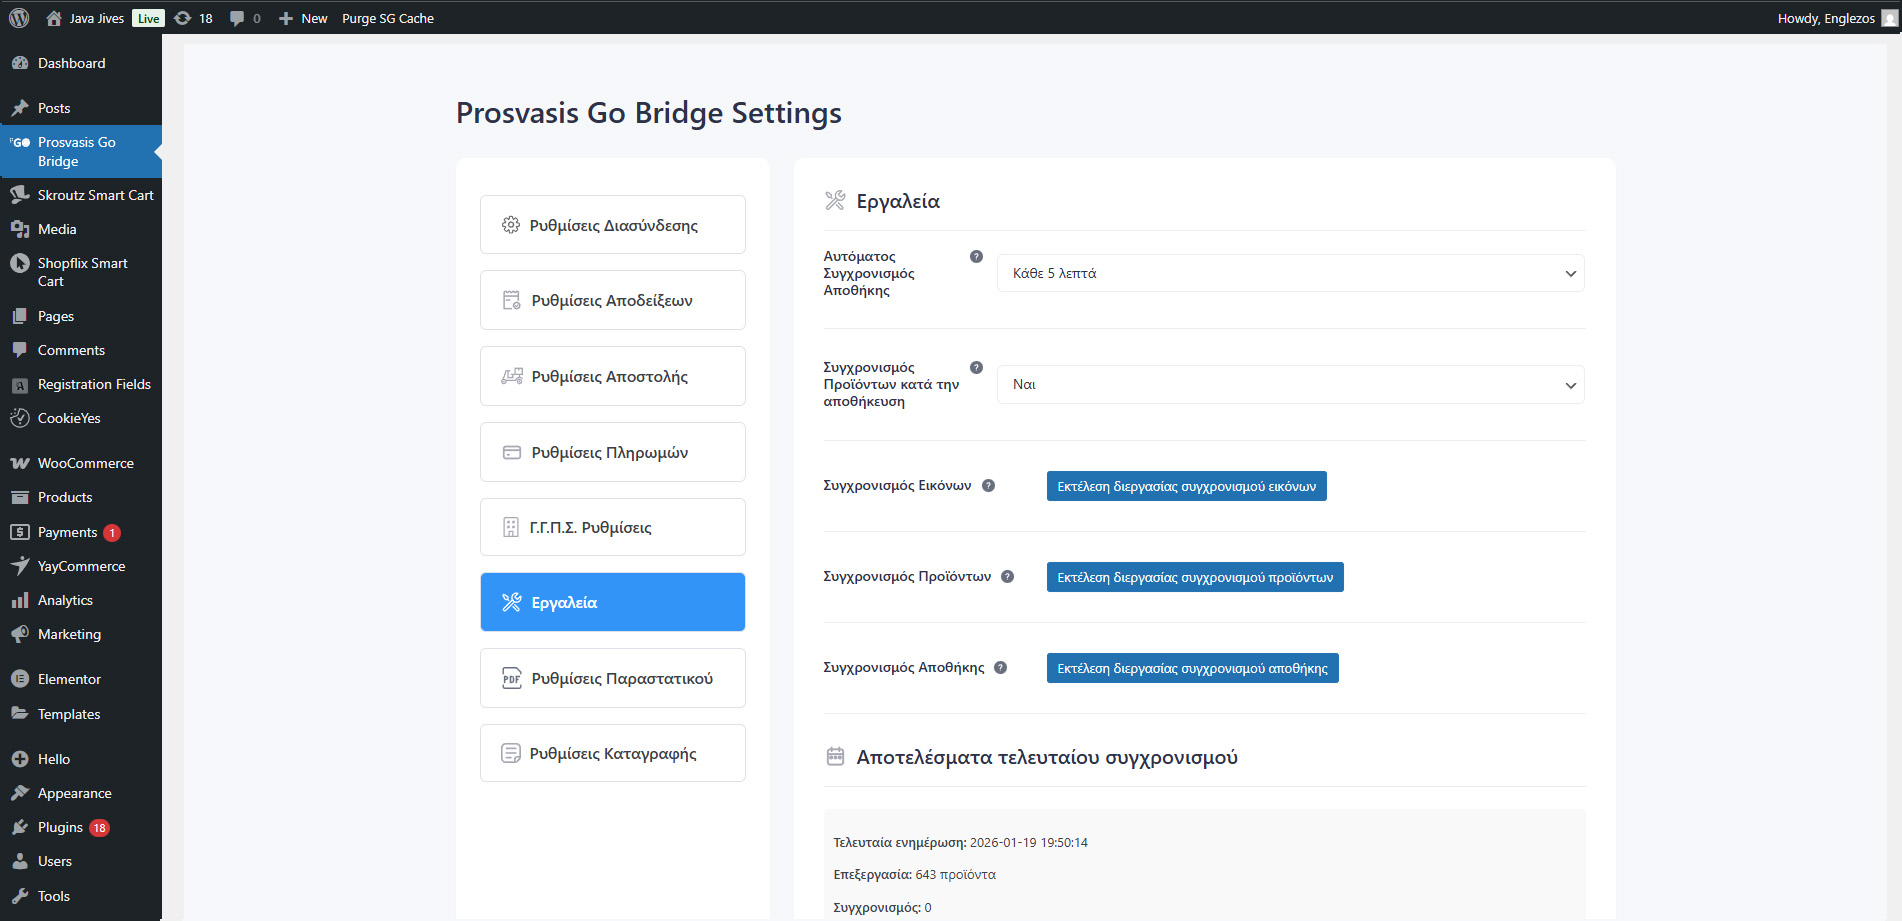Open Ρυθμίσεις Παραστατικού PDF tab

tap(612, 678)
